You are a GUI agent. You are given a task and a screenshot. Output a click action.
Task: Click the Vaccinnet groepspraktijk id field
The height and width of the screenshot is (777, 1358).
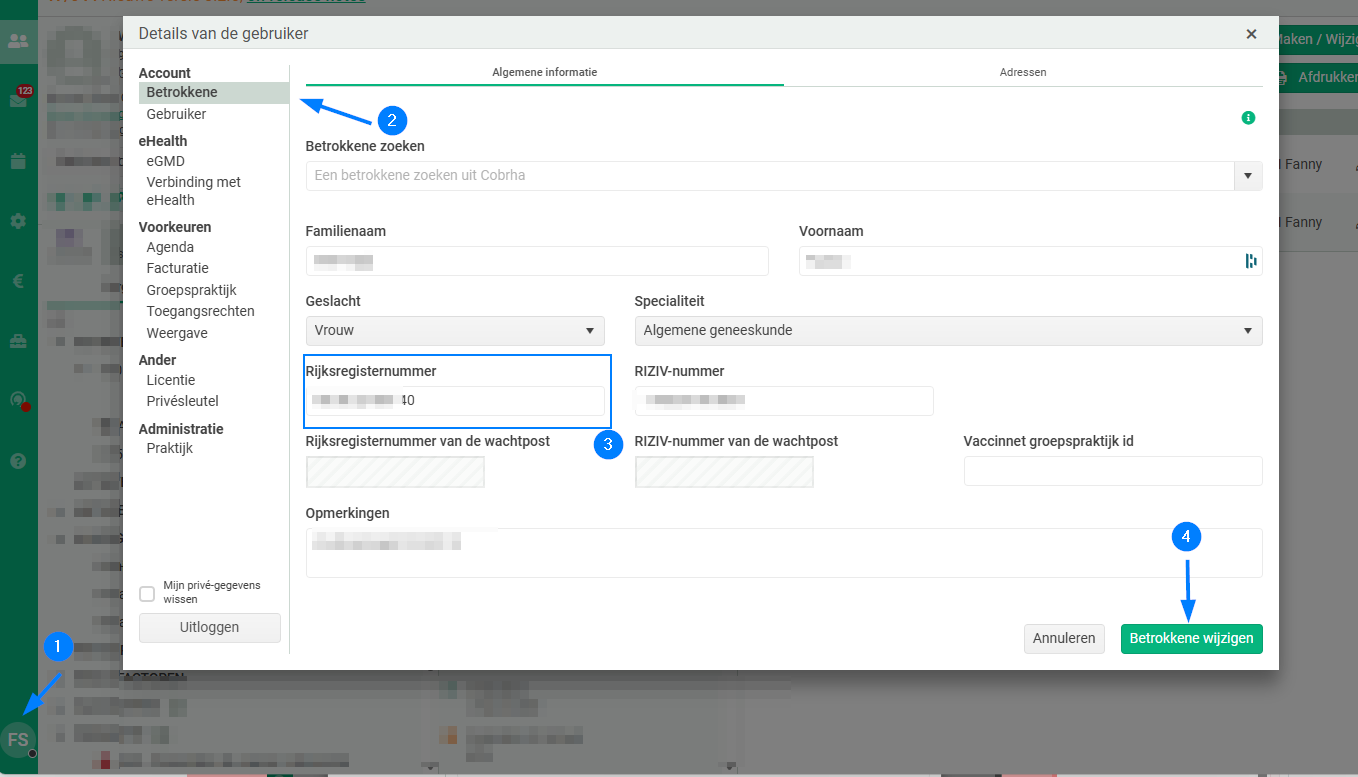coord(1113,471)
